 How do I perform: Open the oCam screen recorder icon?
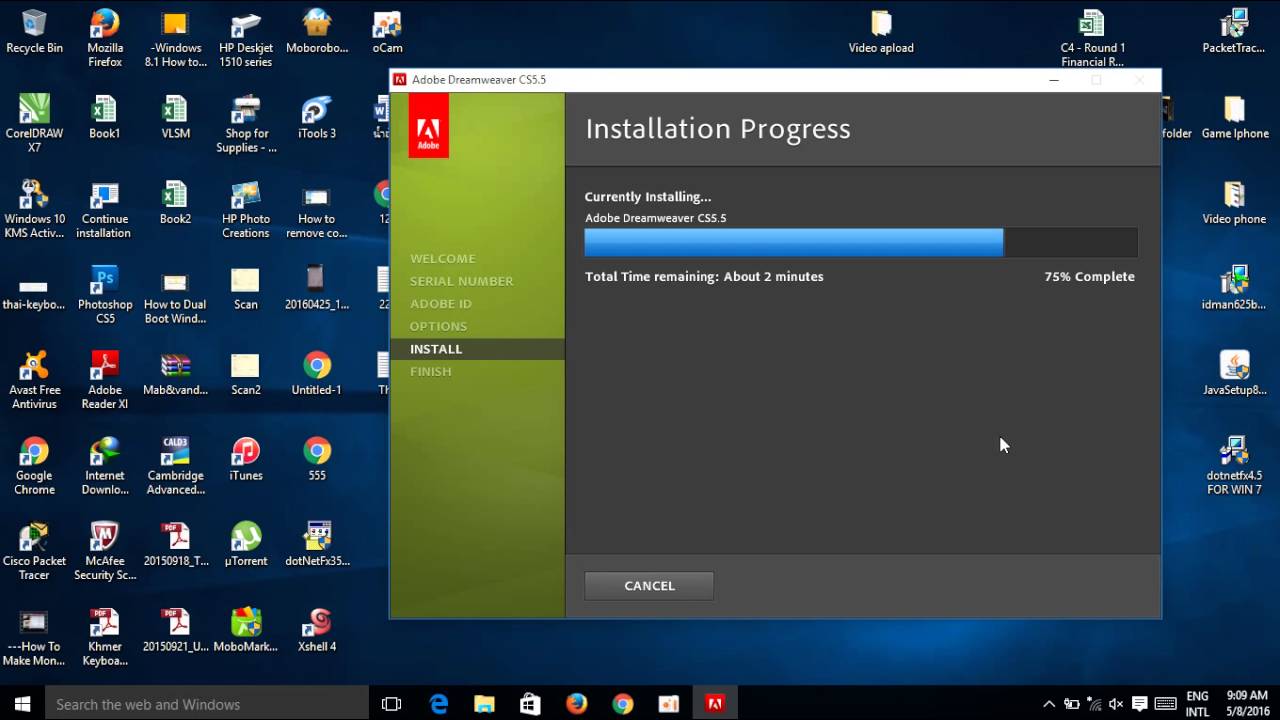coord(386,22)
